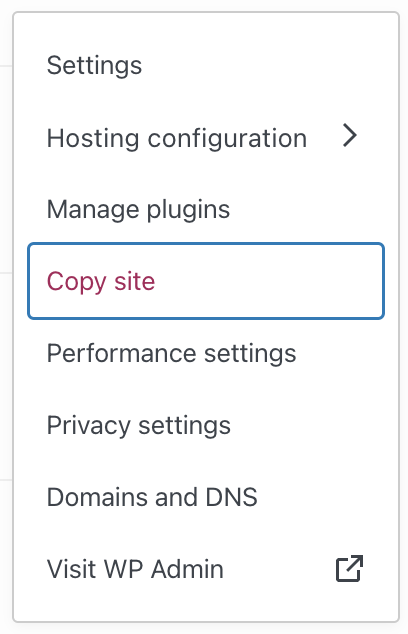Go to Privacy settings
Image resolution: width=408 pixels, height=634 pixels.
(206, 425)
